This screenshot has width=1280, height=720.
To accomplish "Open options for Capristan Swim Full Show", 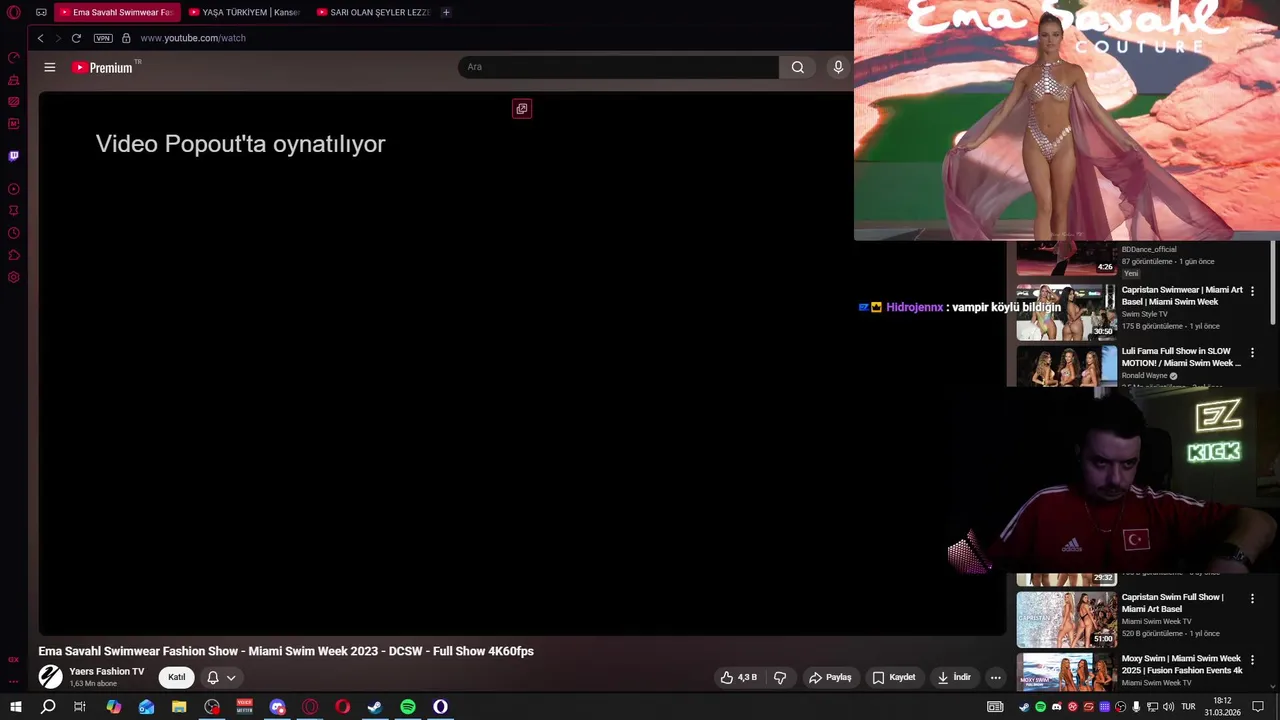I will tap(1252, 598).
